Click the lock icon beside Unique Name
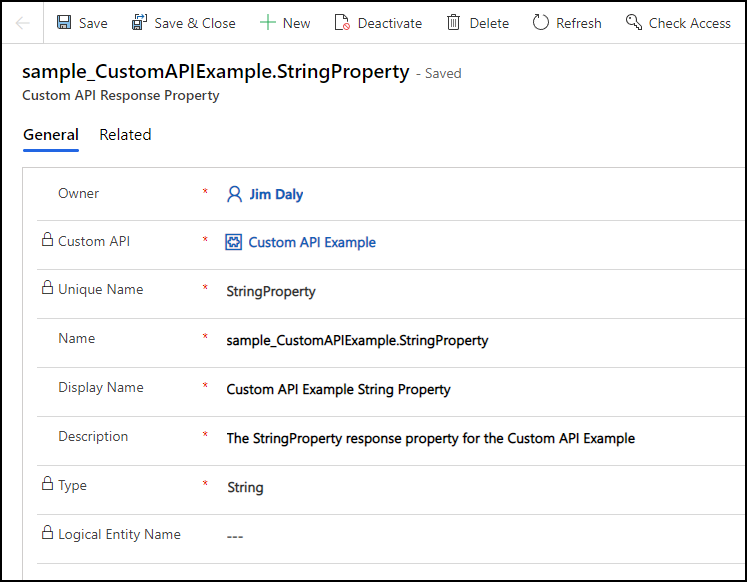This screenshot has width=747, height=582. [x=46, y=288]
